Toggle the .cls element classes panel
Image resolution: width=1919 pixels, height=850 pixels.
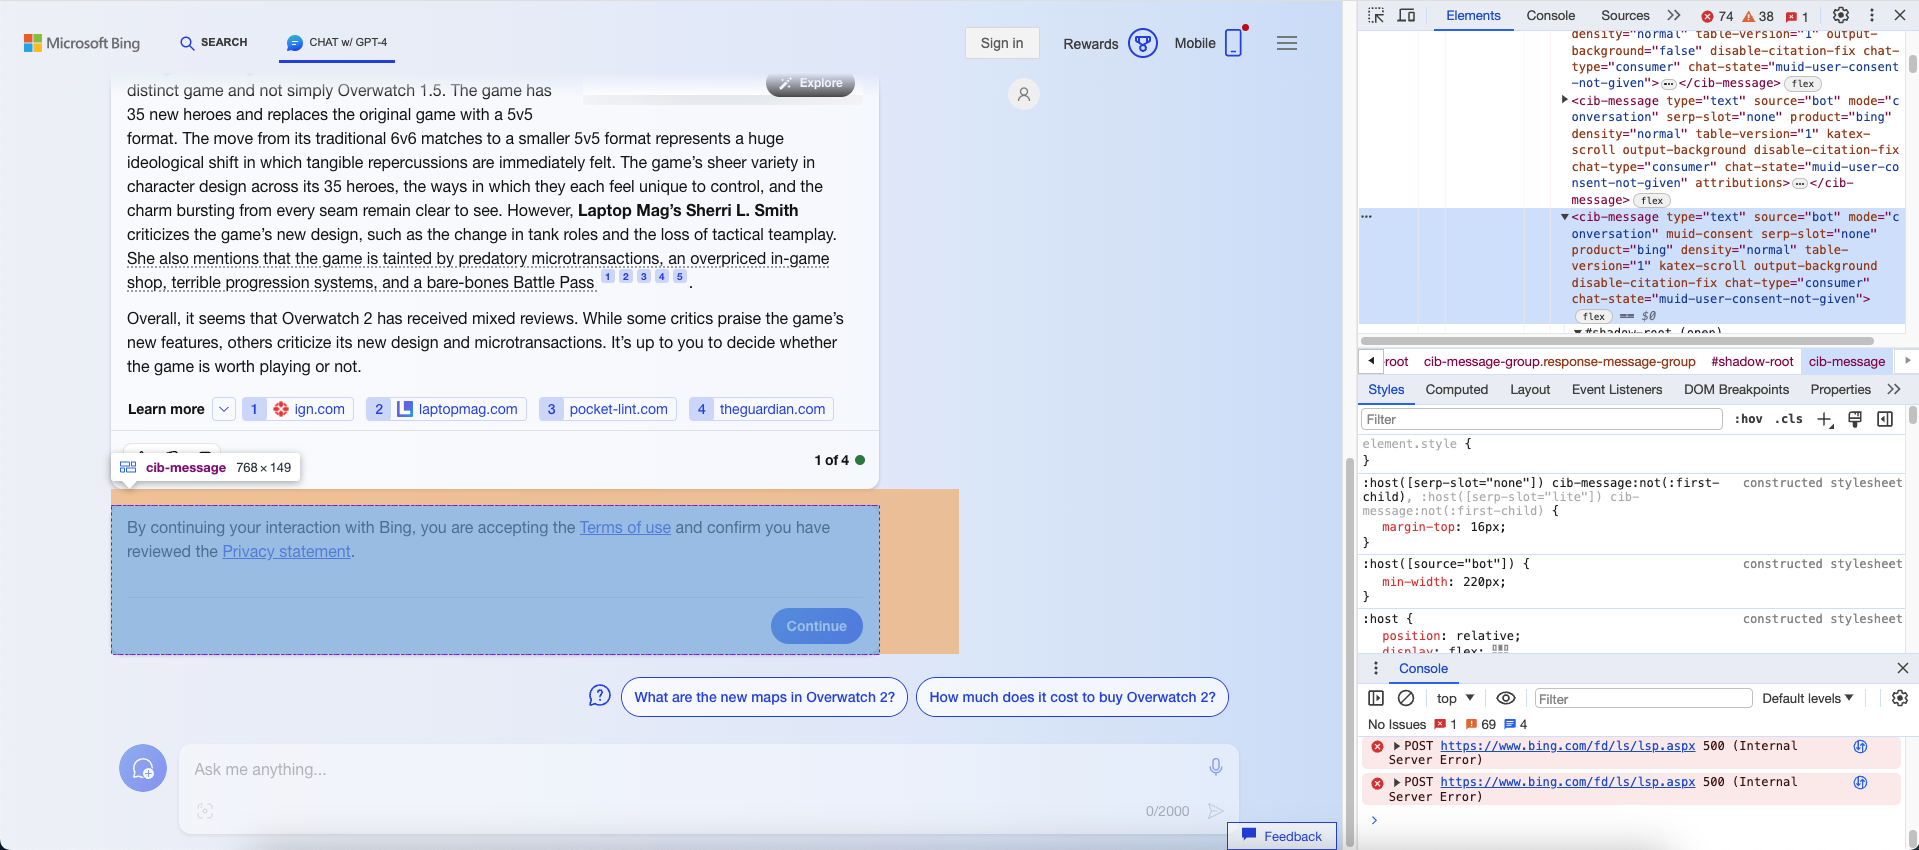coord(1788,420)
